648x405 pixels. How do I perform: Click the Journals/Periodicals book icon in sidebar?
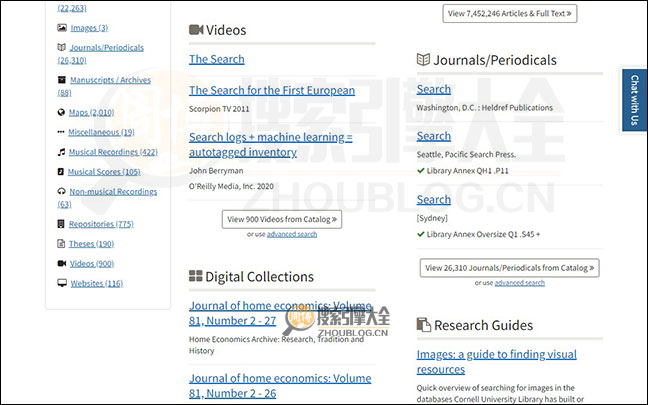(62, 47)
